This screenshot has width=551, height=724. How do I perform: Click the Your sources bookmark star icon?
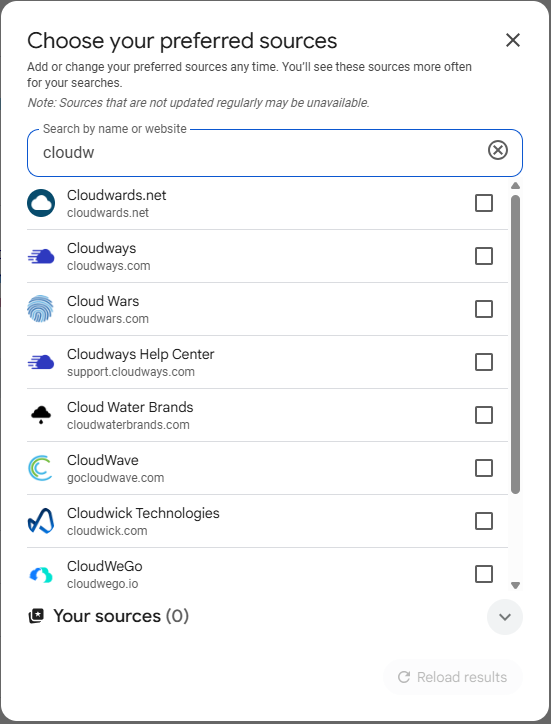coord(36,616)
